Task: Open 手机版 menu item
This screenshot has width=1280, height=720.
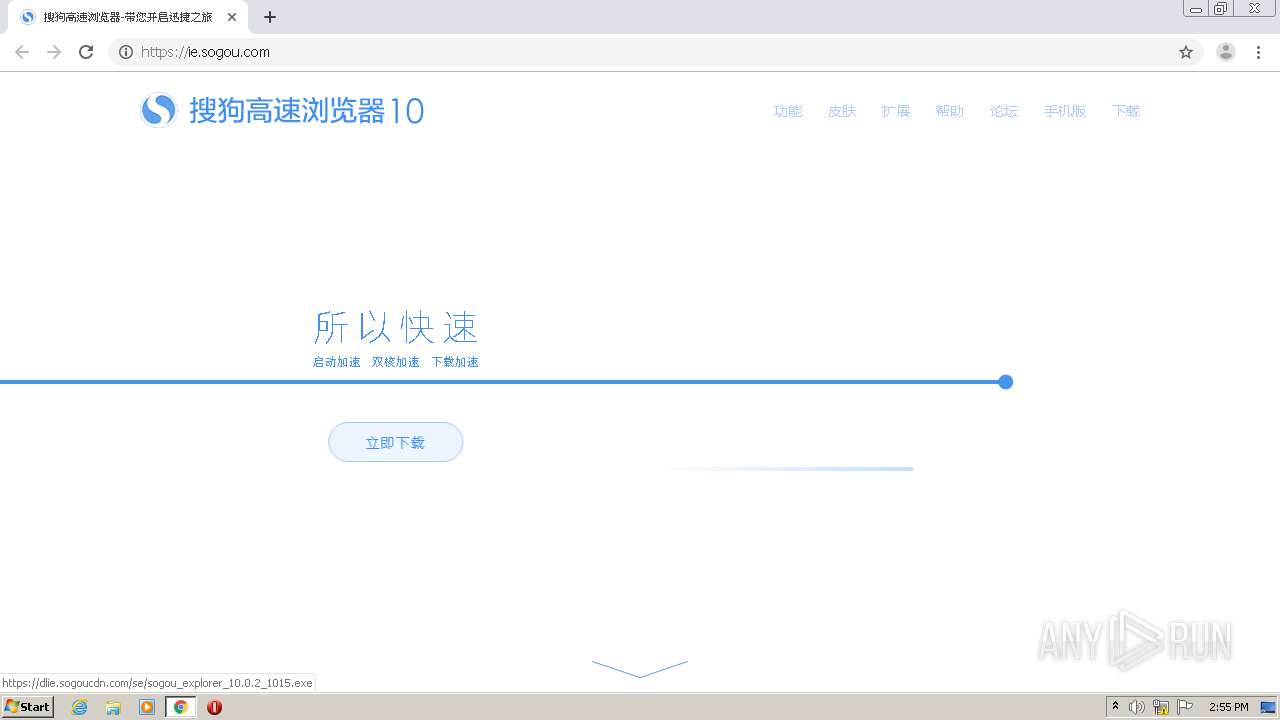Action: (1065, 111)
